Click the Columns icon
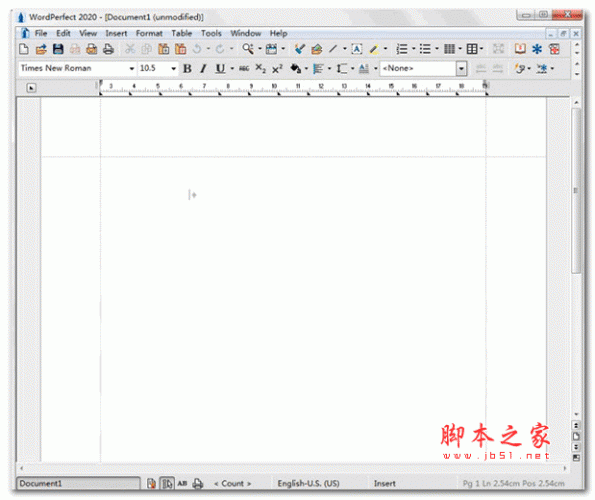The width and height of the screenshot is (595, 500). (x=449, y=49)
